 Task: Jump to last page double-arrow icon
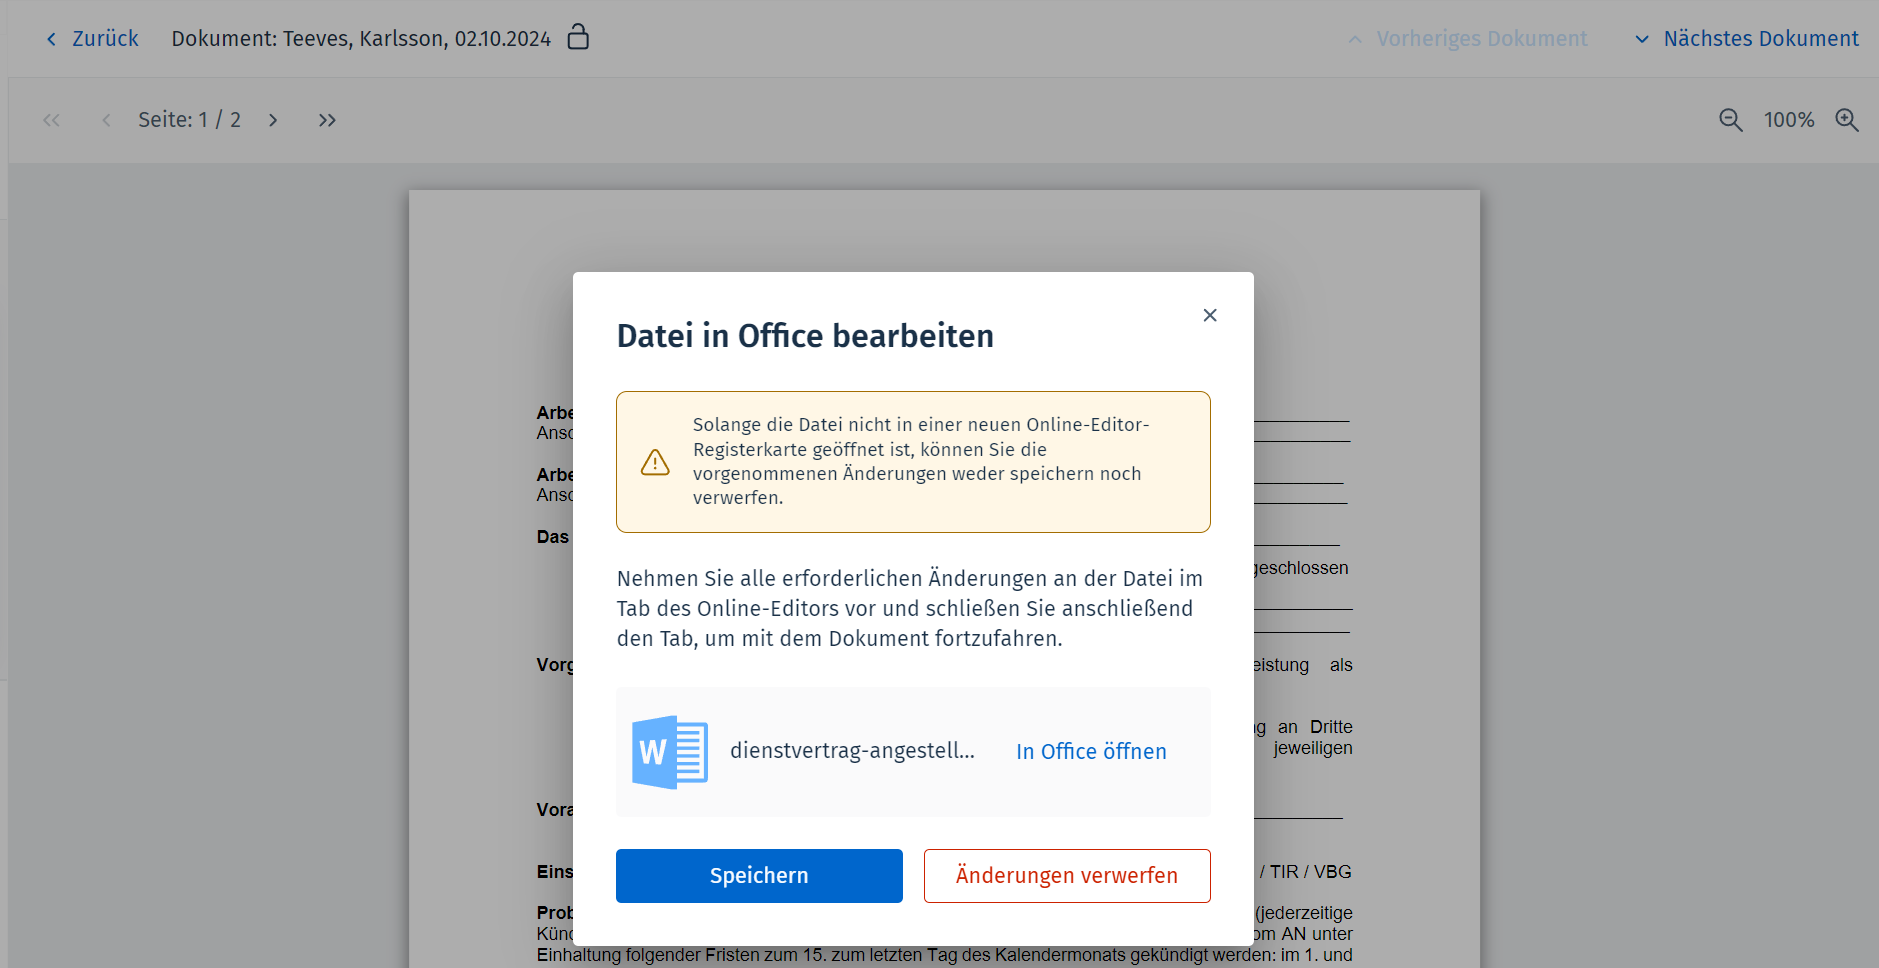click(327, 120)
